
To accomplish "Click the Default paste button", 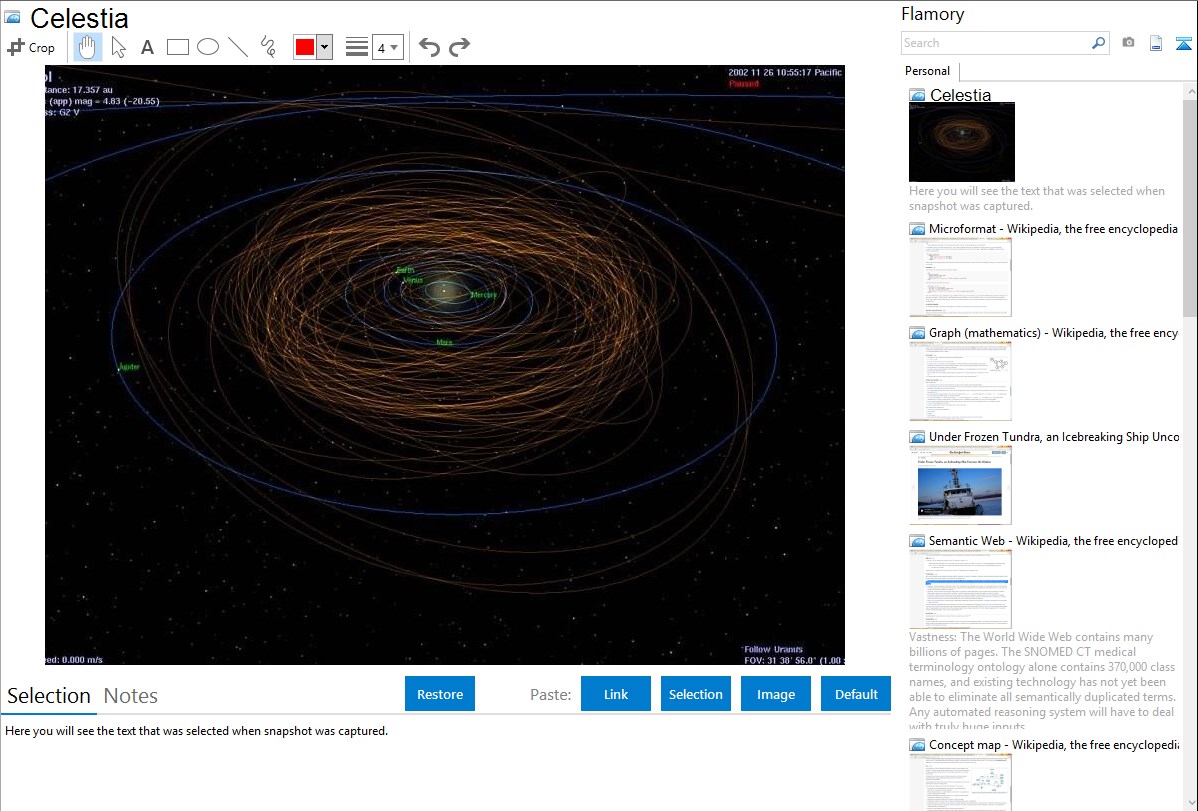I will click(x=856, y=694).
